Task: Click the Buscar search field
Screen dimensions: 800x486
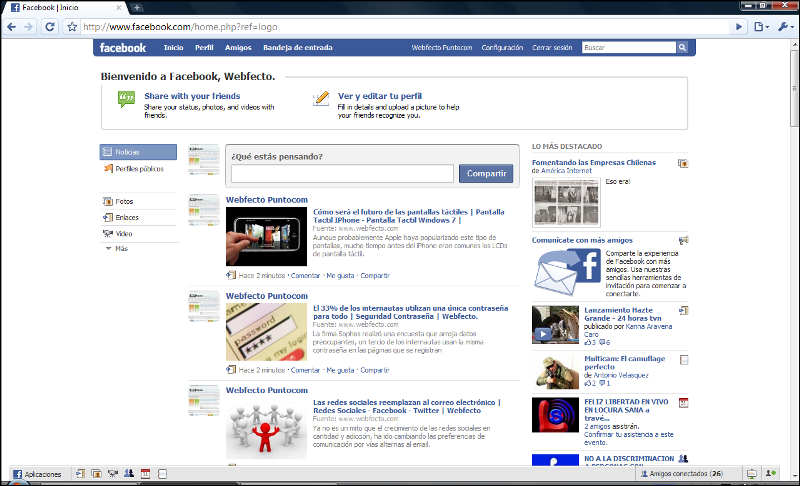Action: click(x=629, y=47)
